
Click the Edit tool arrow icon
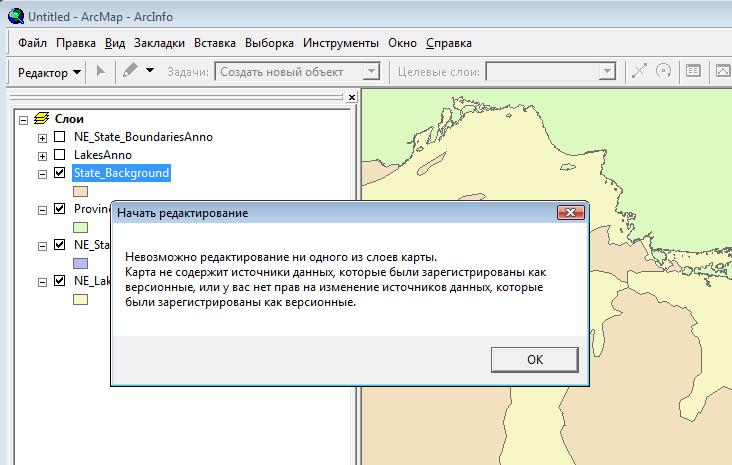point(100,71)
